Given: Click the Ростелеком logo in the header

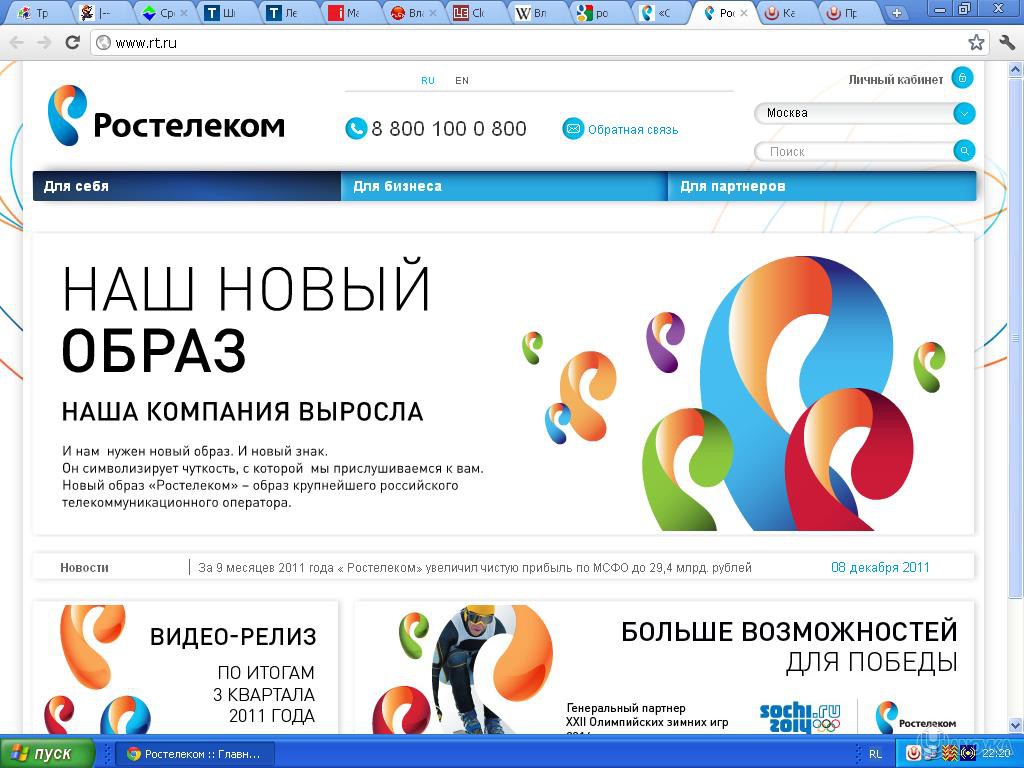Looking at the screenshot, I should (x=166, y=115).
